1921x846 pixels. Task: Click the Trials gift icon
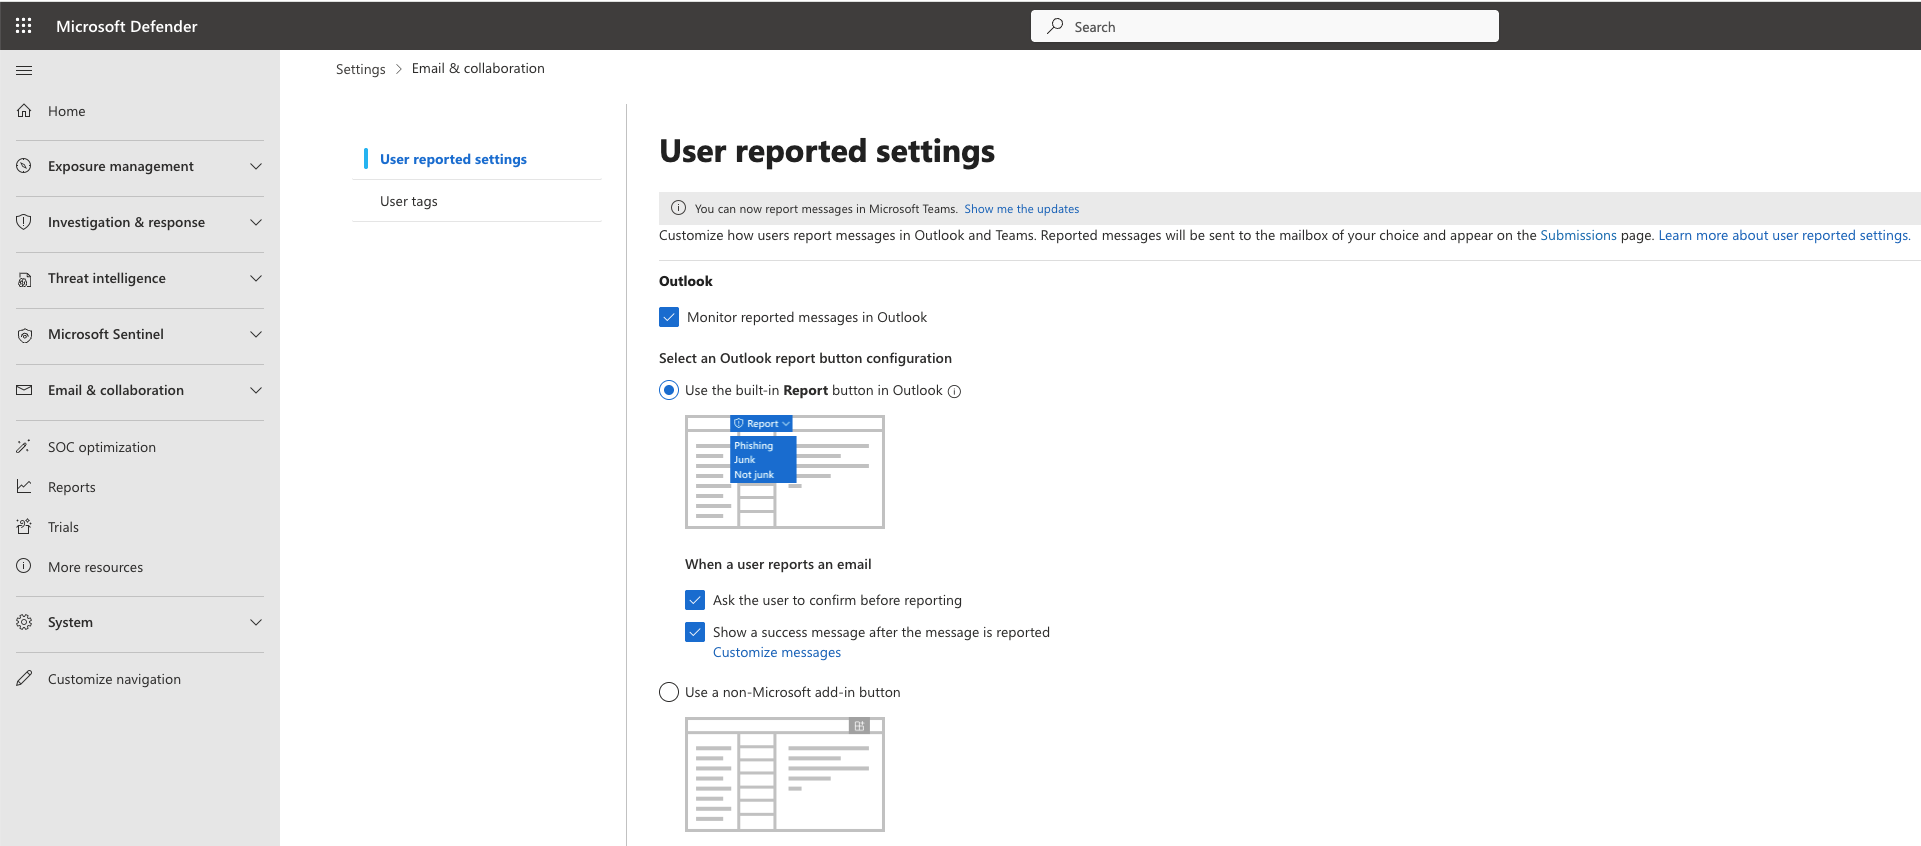click(x=24, y=527)
